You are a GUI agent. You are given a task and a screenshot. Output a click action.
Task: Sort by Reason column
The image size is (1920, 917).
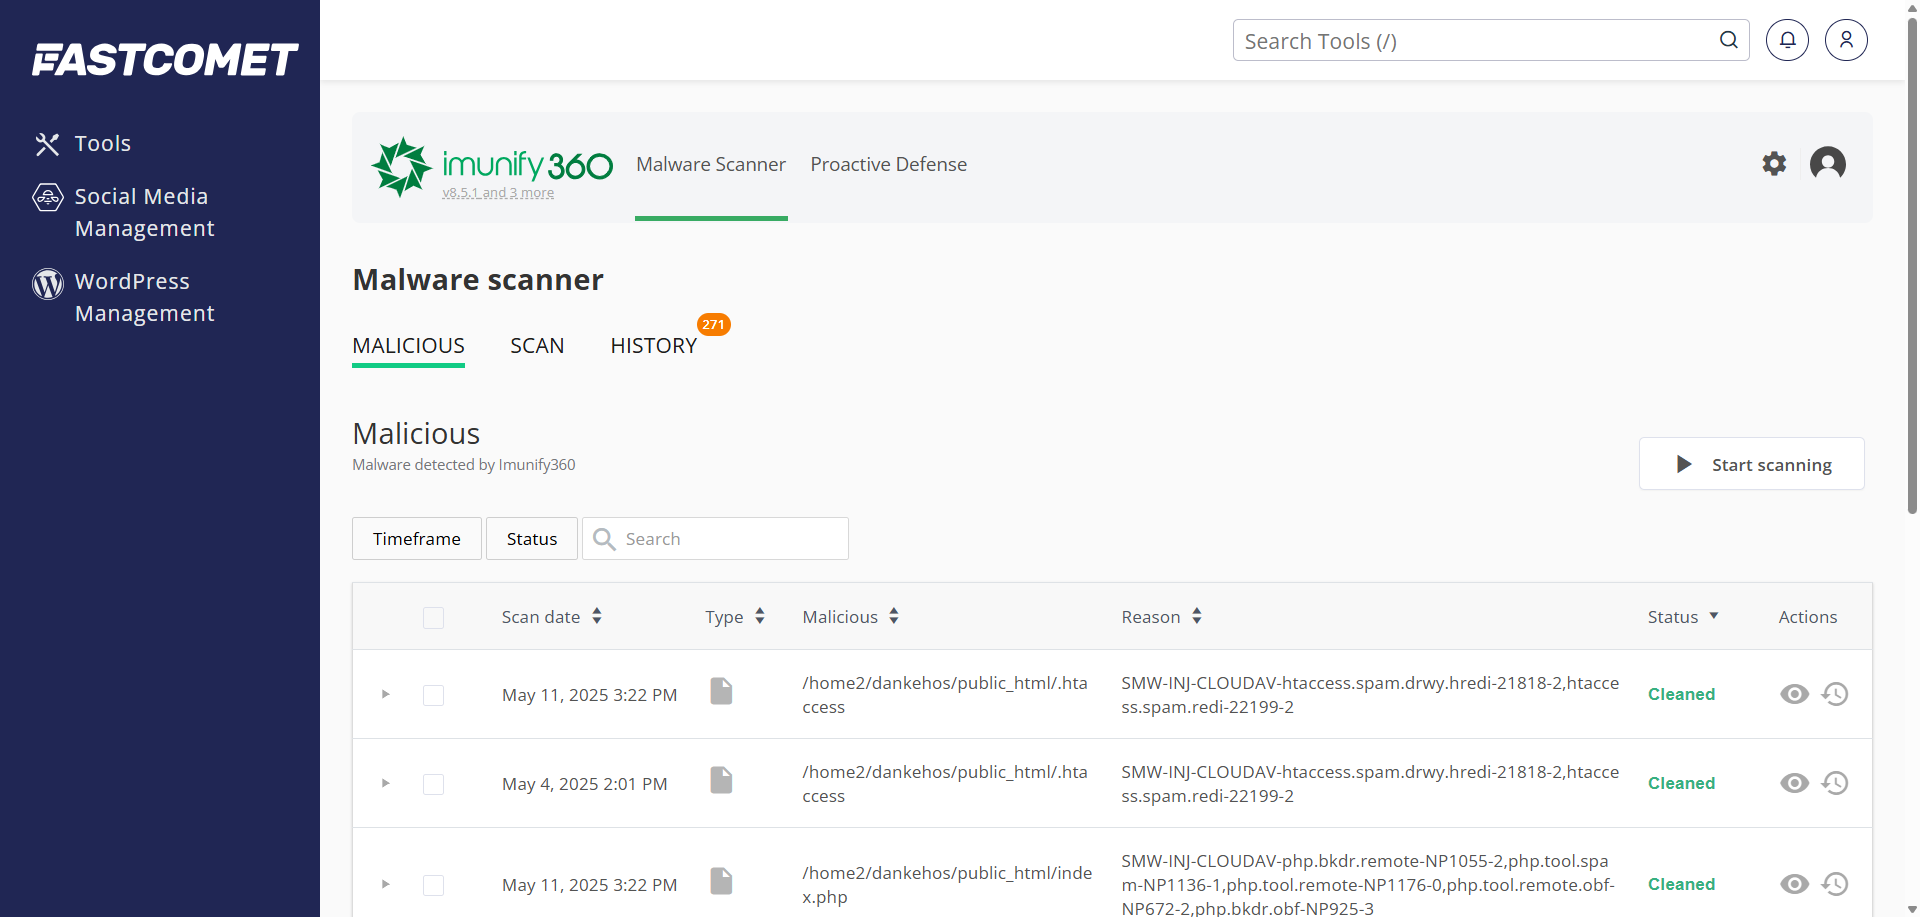1162,617
